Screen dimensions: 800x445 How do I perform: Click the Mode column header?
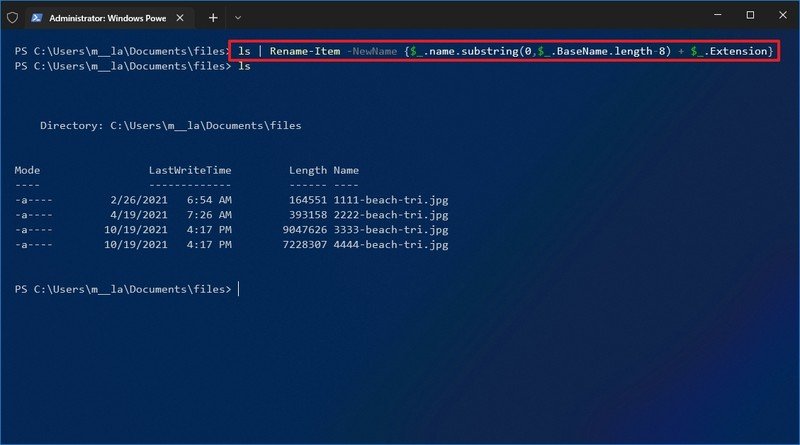28,171
